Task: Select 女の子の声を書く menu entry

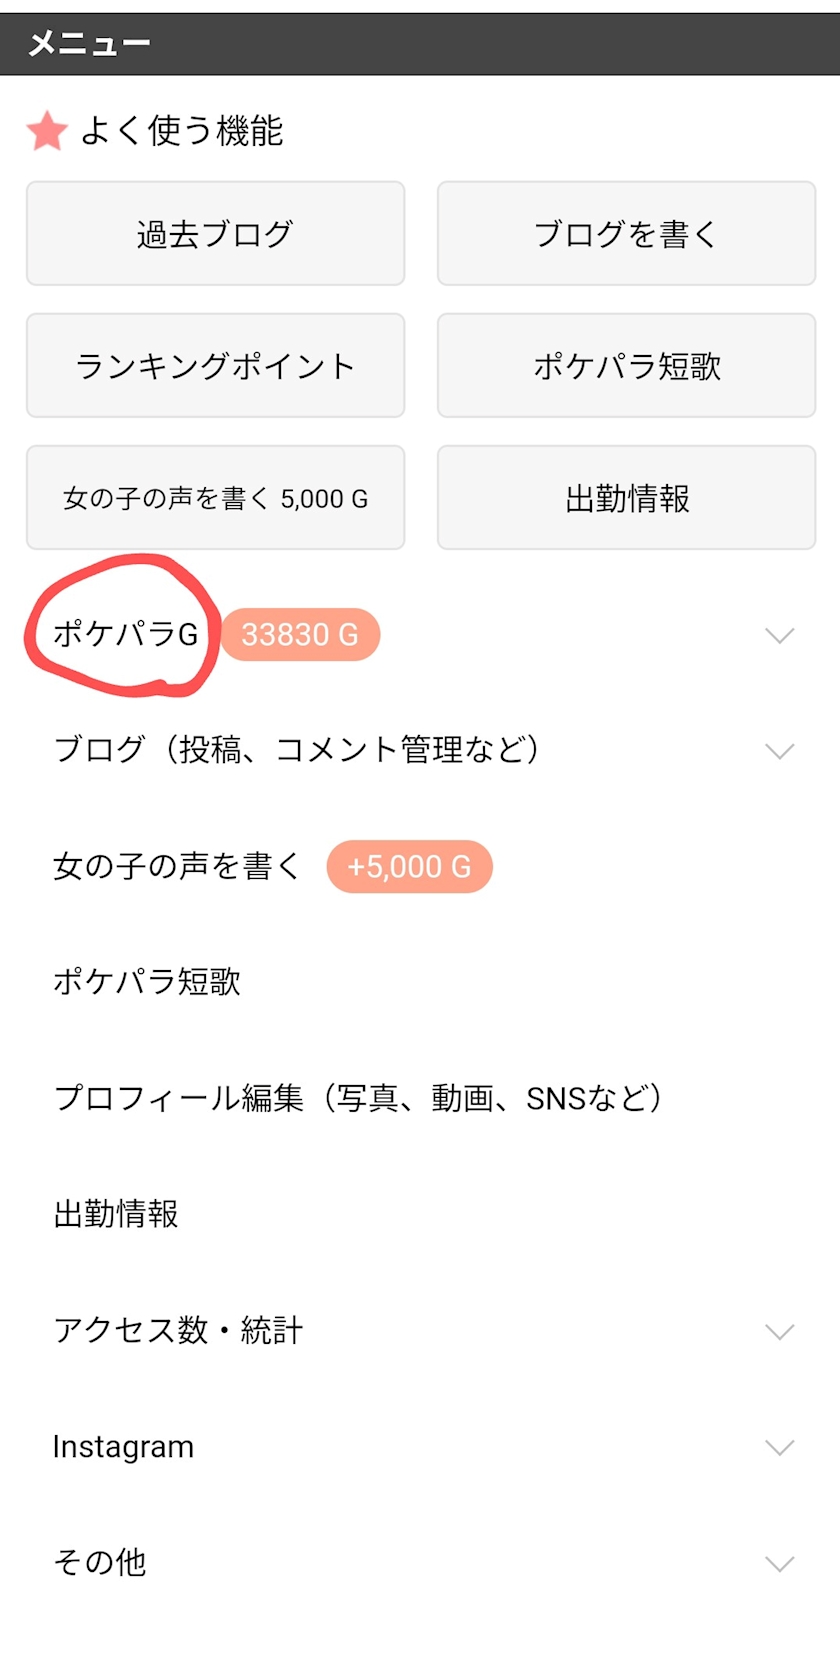Action: 176,866
